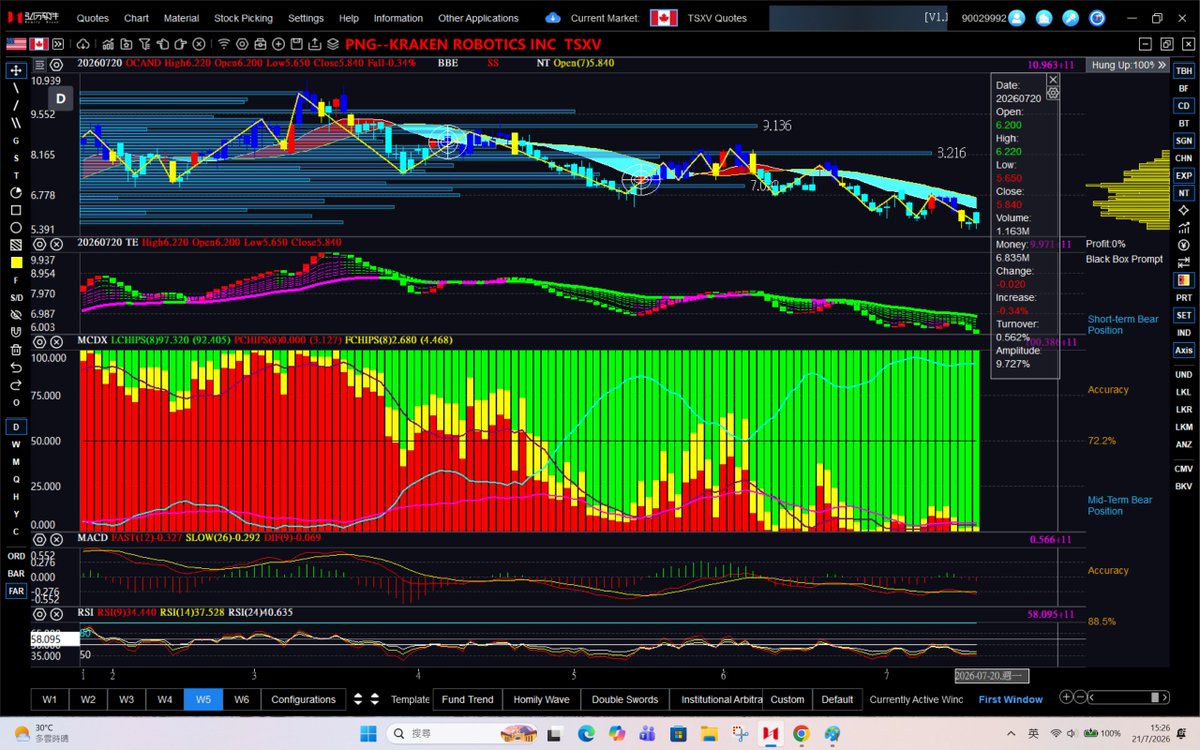1200x750 pixels.
Task: Toggle the NT button on right sidebar
Action: (x=1183, y=193)
